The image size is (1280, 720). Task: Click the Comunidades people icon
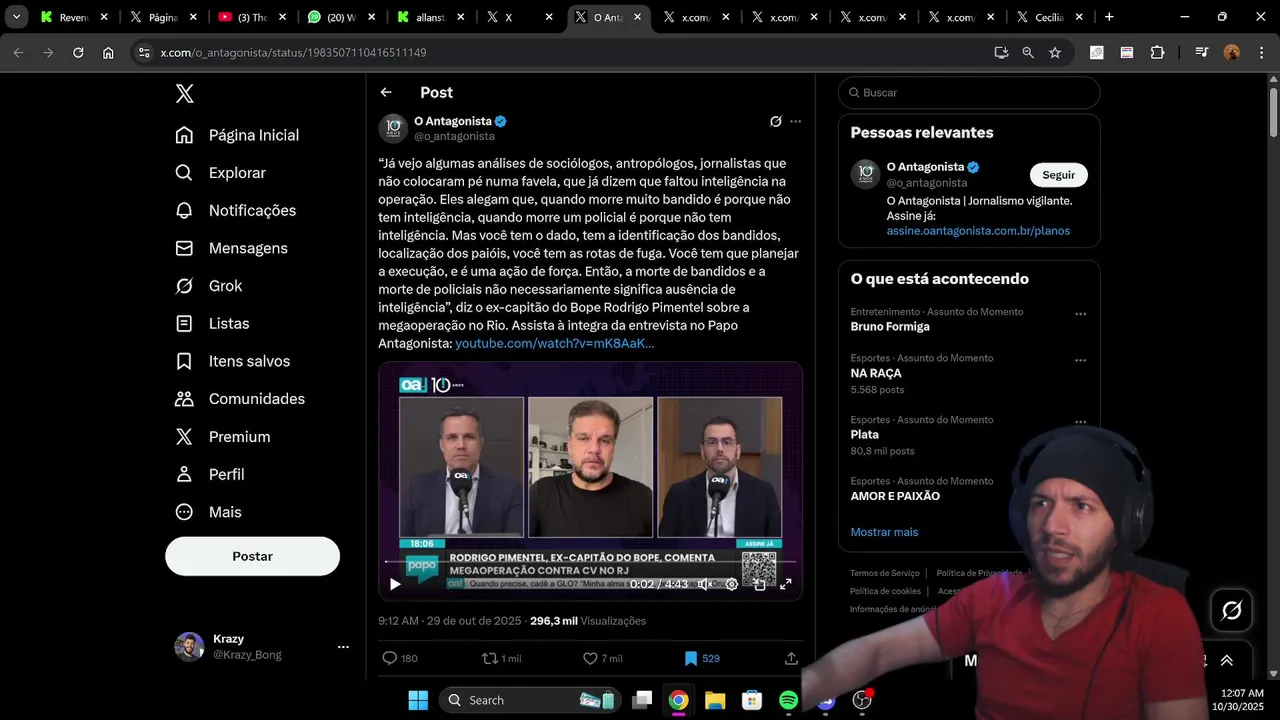point(184,399)
